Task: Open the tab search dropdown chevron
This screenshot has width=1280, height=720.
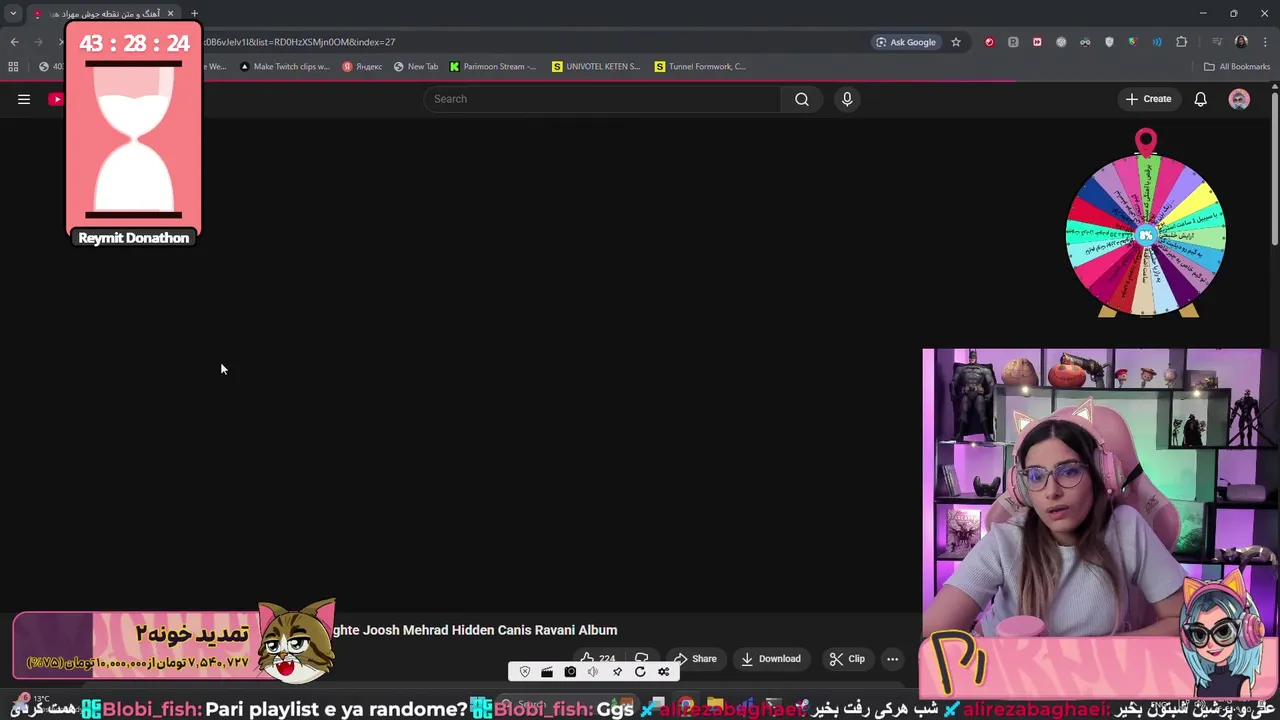Action: [x=13, y=13]
